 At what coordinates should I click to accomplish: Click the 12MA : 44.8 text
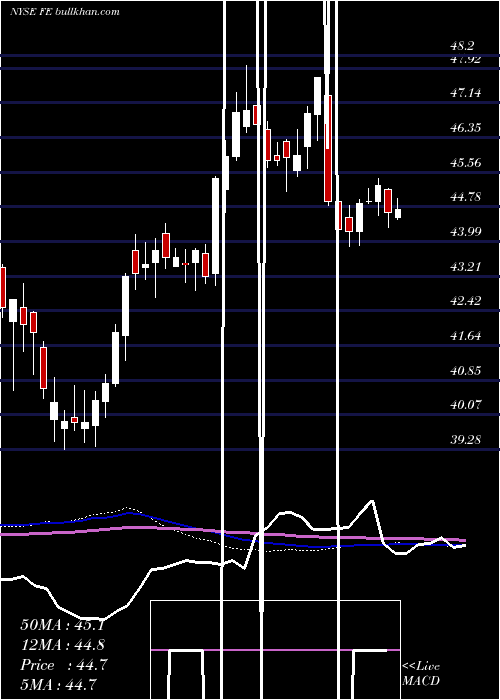[x=63, y=645]
